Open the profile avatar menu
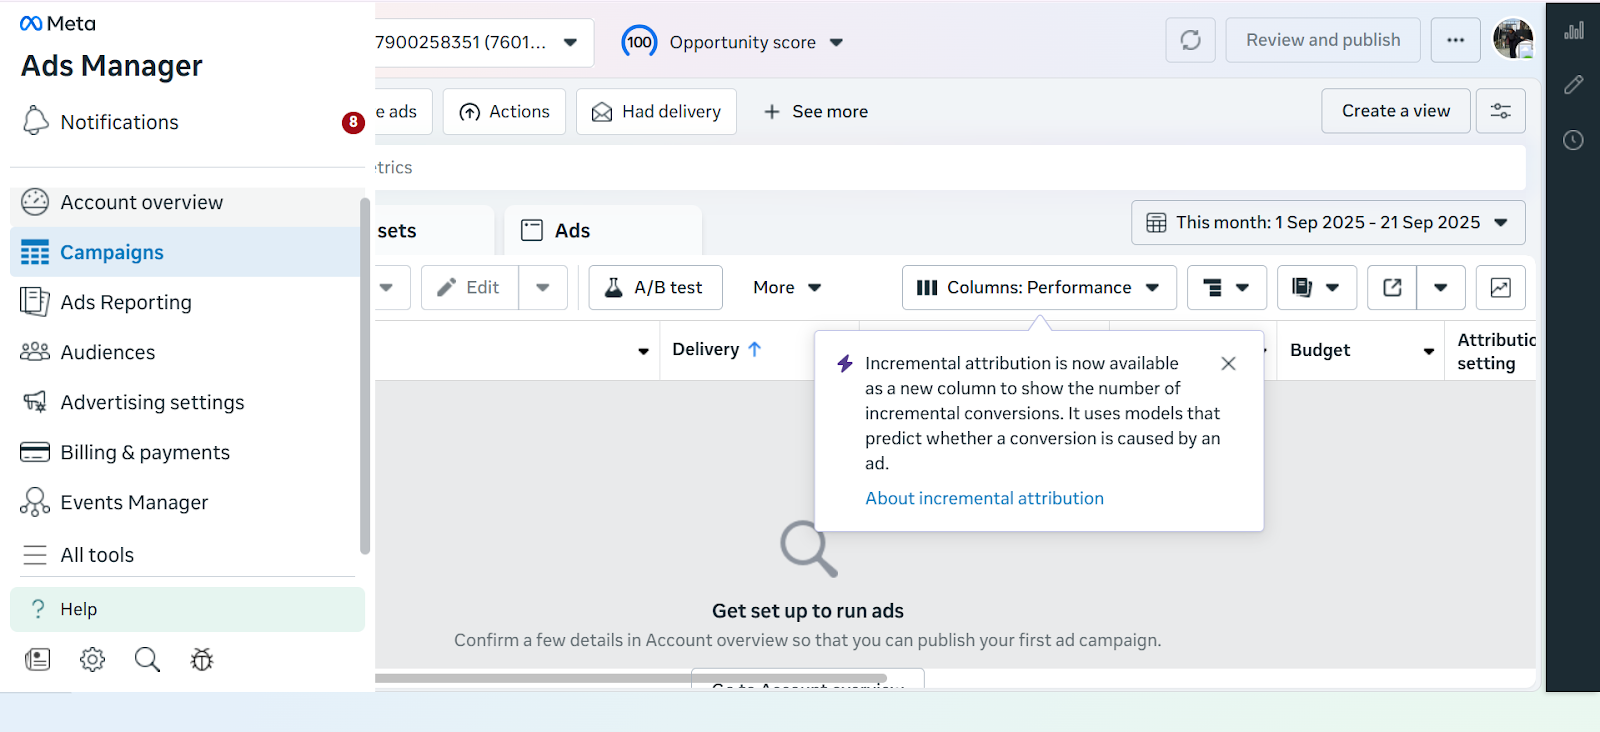The height and width of the screenshot is (732, 1600). [x=1513, y=39]
